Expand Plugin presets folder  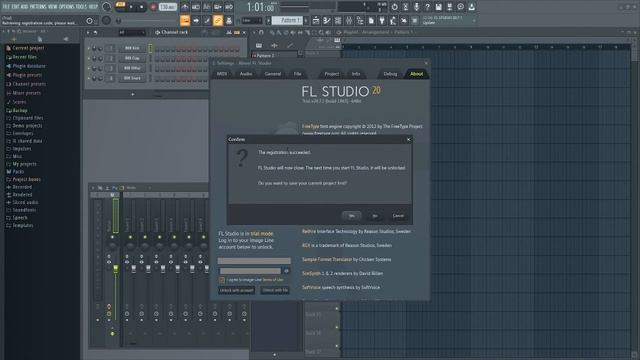pyautogui.click(x=27, y=75)
